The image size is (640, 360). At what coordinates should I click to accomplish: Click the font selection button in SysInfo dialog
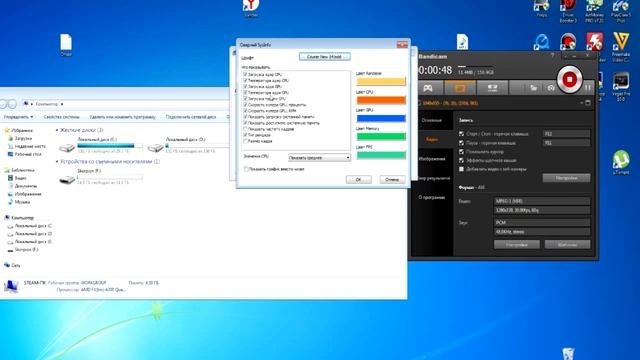(x=324, y=57)
